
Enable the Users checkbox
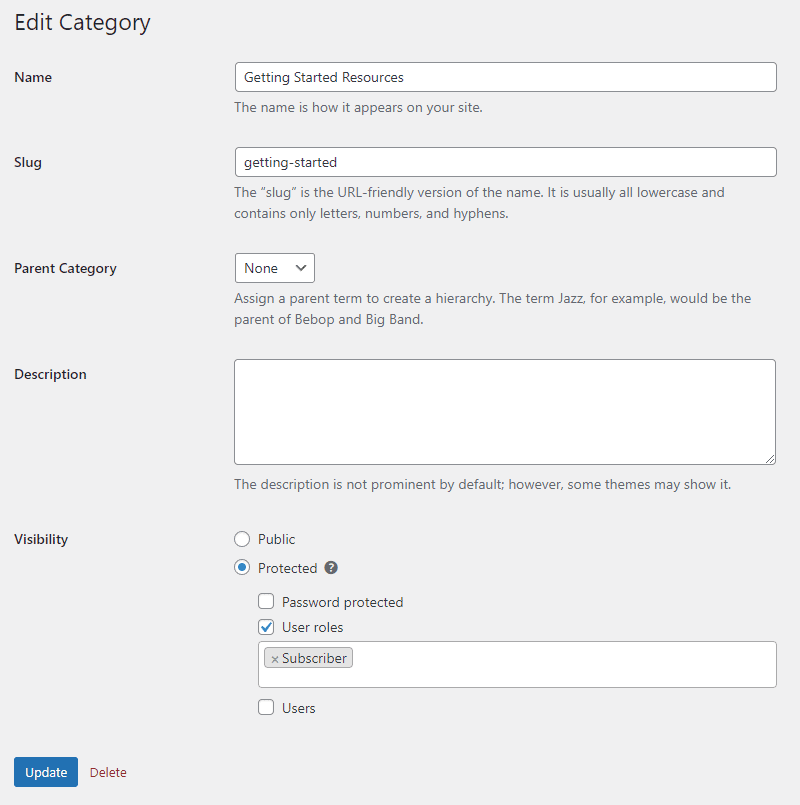tap(266, 707)
